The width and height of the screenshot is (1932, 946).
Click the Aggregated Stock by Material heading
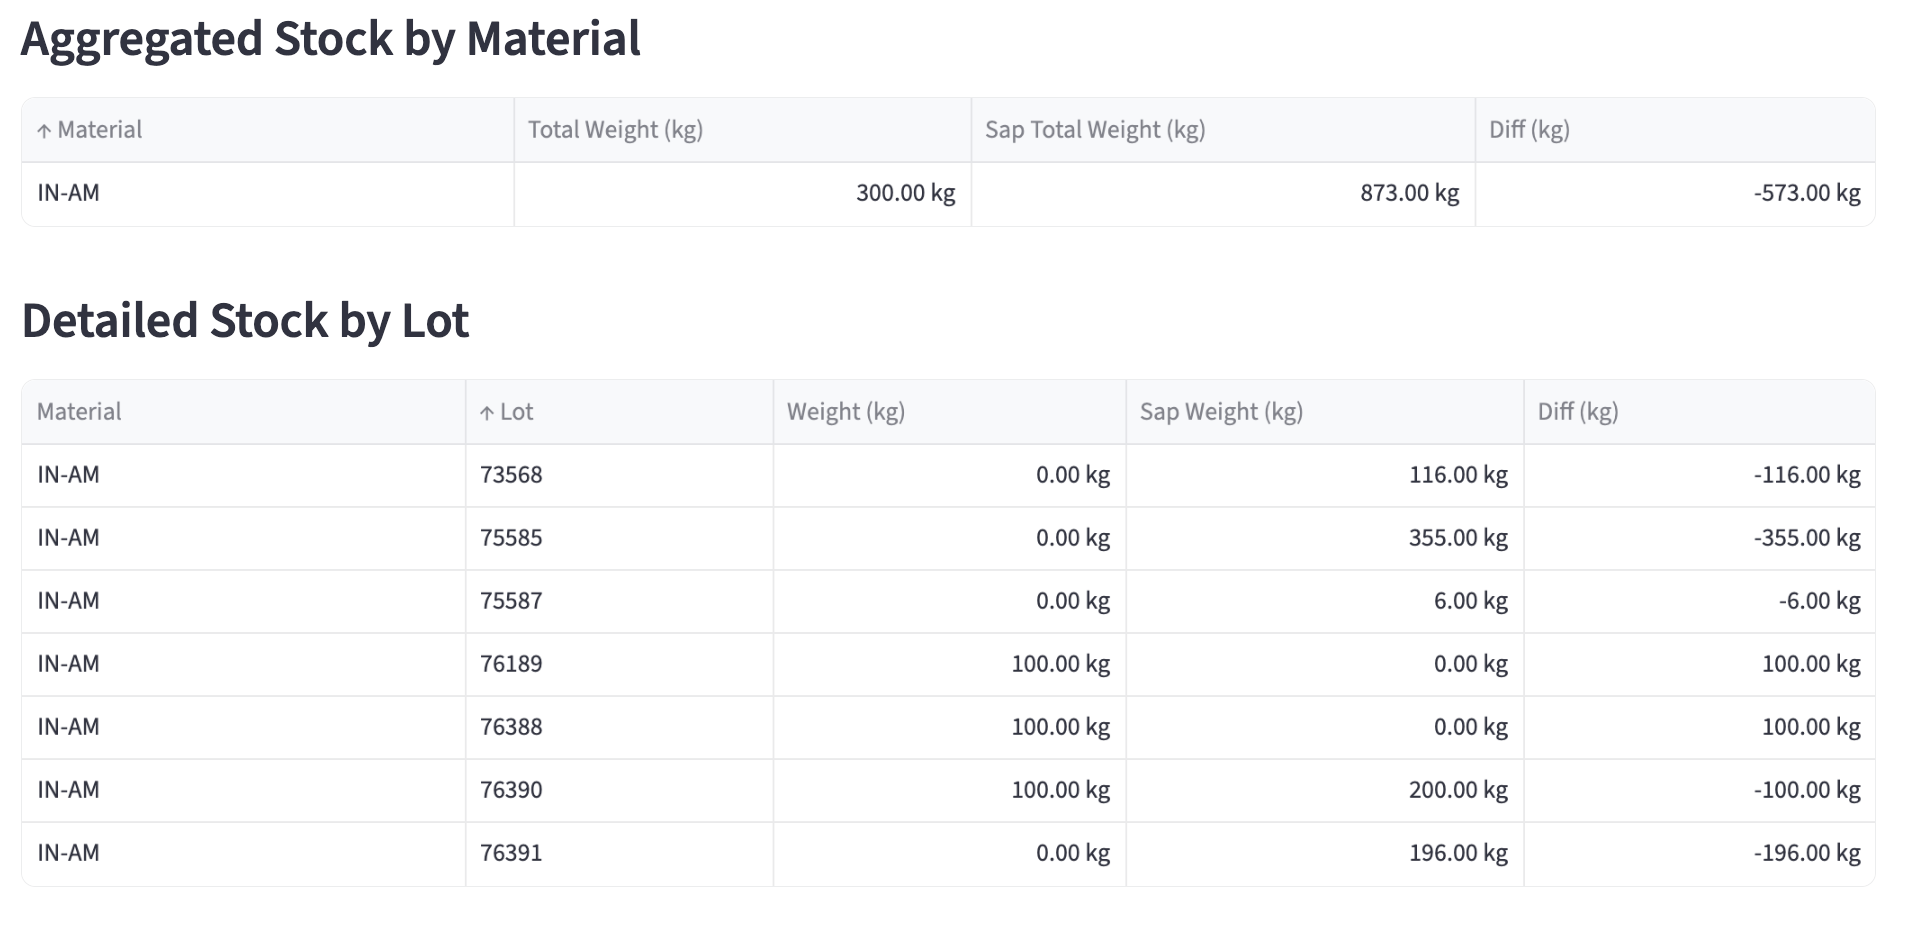[331, 39]
